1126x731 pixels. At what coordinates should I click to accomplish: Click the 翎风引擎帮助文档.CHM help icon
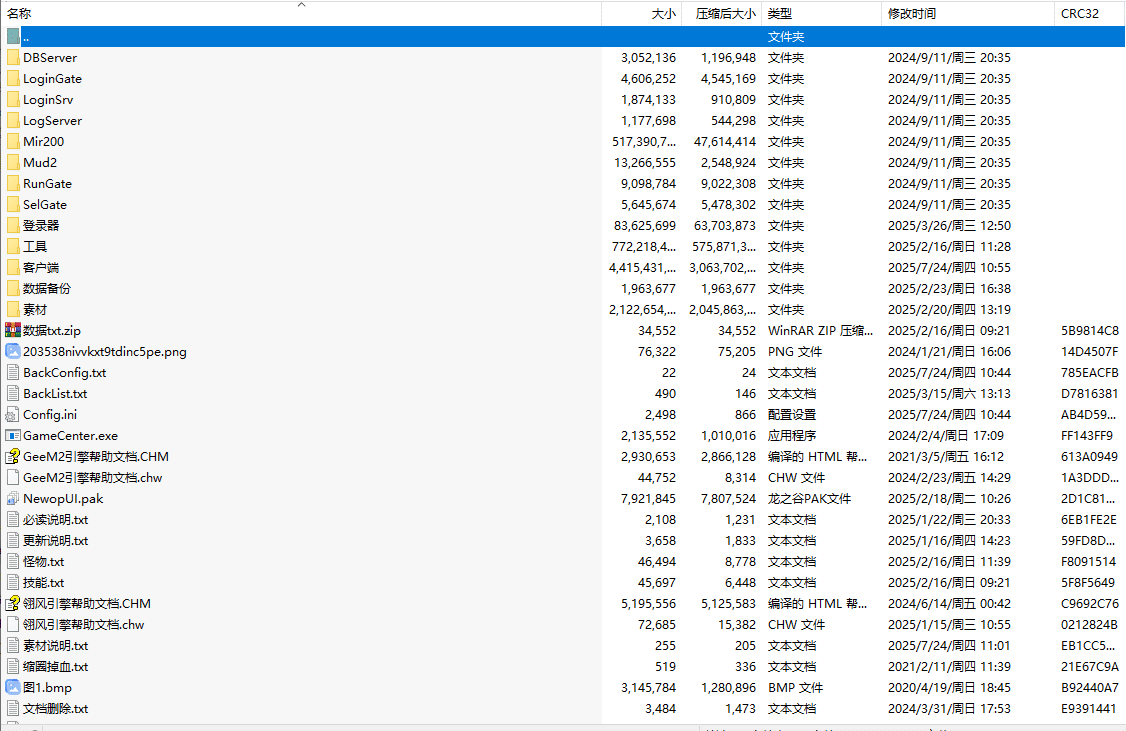[13, 603]
